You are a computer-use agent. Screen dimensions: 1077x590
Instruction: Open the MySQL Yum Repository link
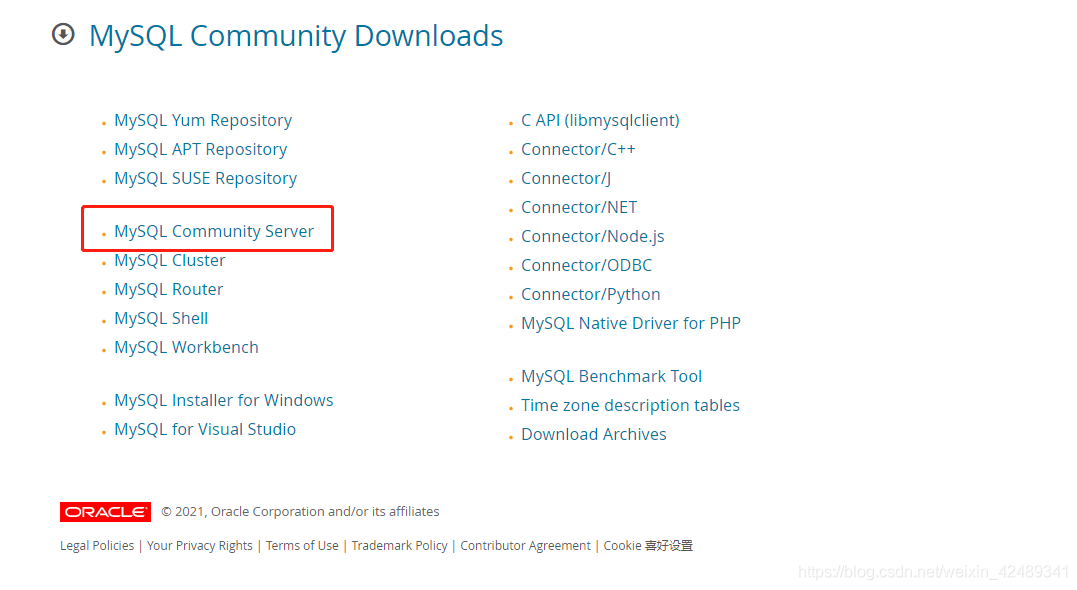tap(202, 119)
